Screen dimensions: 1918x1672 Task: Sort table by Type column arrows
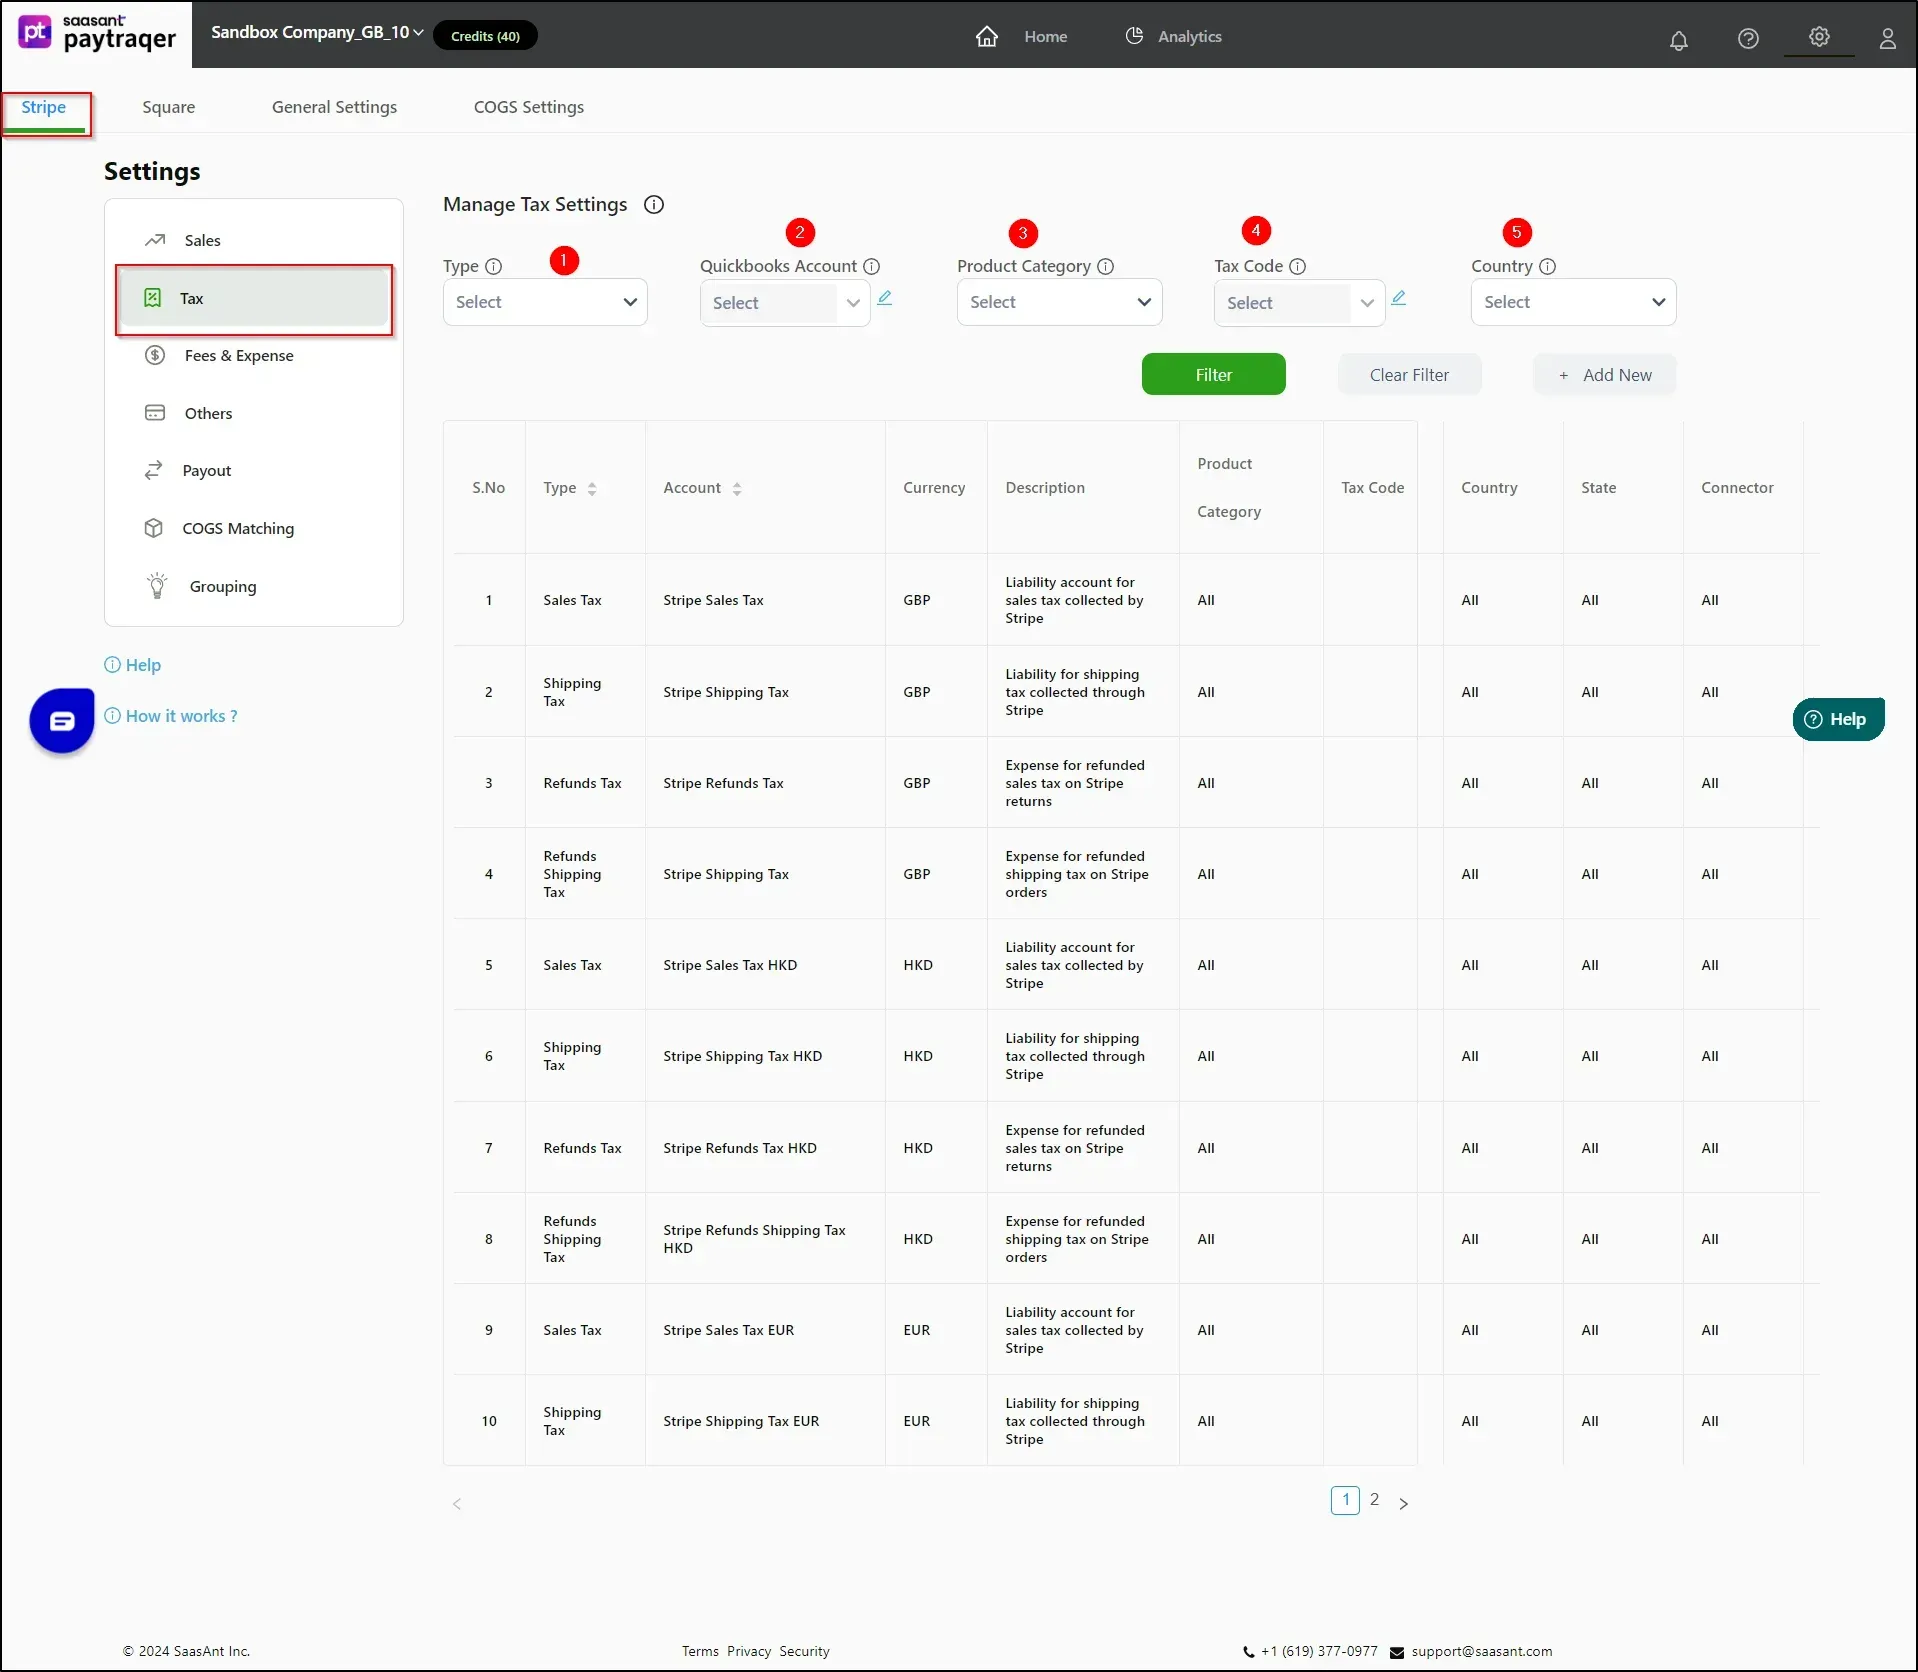coord(592,489)
